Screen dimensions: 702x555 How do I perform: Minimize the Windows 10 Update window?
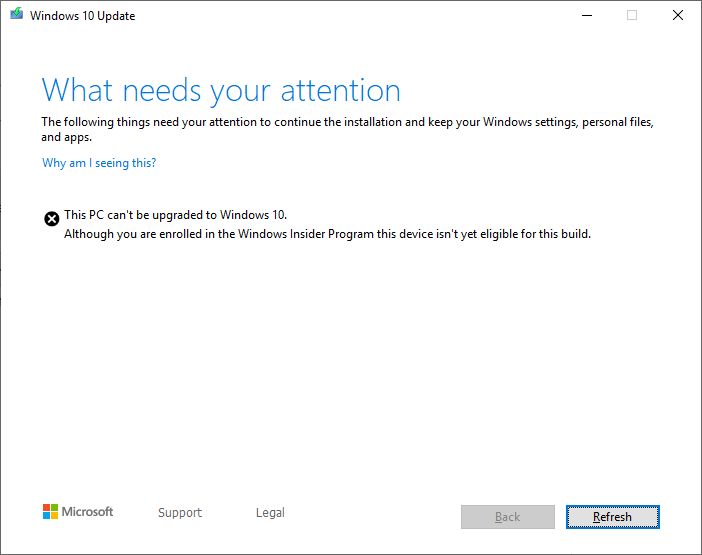[x=587, y=15]
